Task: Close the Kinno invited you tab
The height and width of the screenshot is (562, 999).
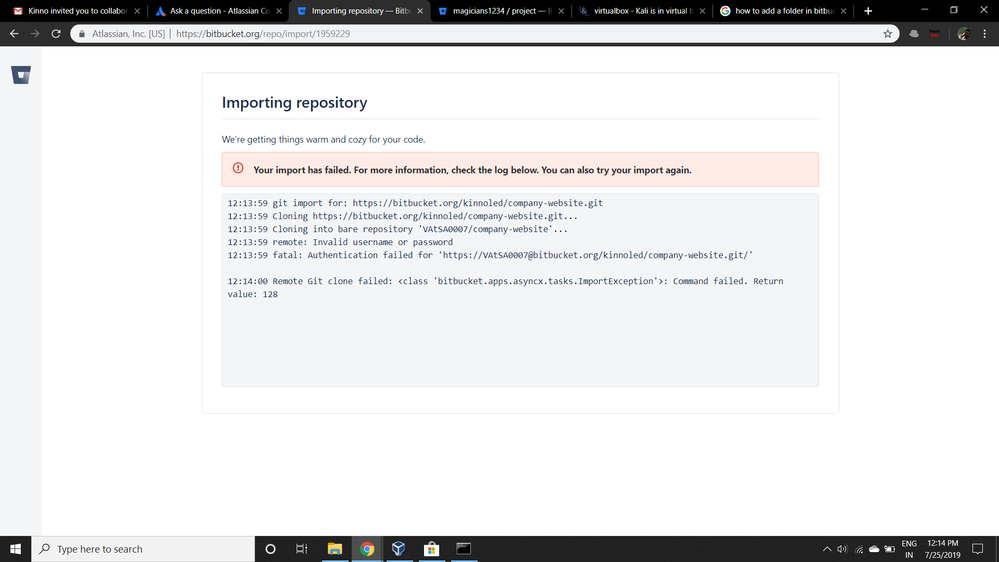Action: point(137,11)
